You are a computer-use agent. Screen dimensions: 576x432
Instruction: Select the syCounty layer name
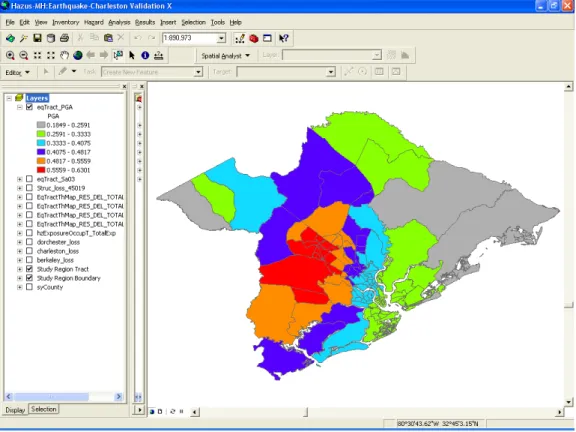[50, 287]
